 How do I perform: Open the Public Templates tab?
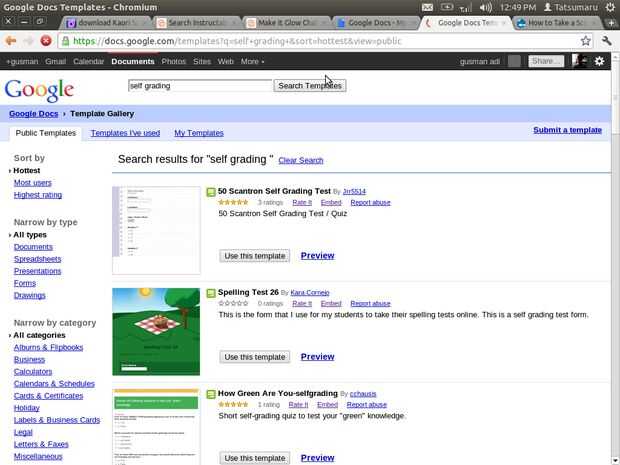(45, 133)
